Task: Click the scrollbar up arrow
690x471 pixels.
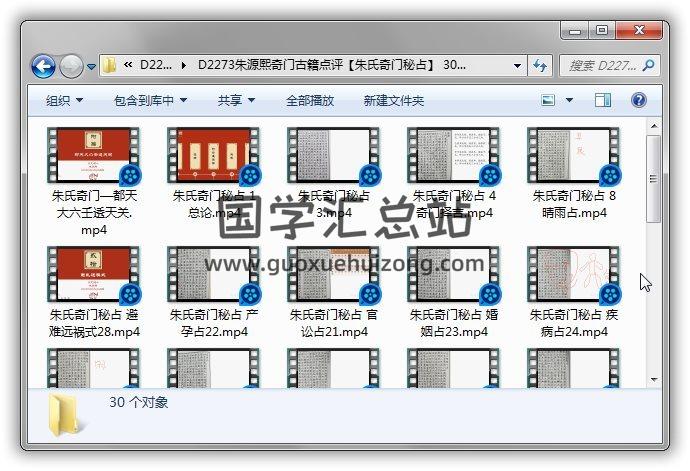Action: pyautogui.click(x=654, y=126)
